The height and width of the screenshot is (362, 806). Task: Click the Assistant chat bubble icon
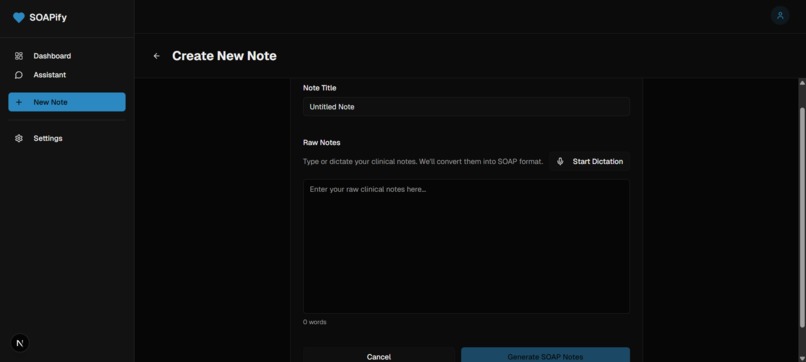(x=19, y=75)
